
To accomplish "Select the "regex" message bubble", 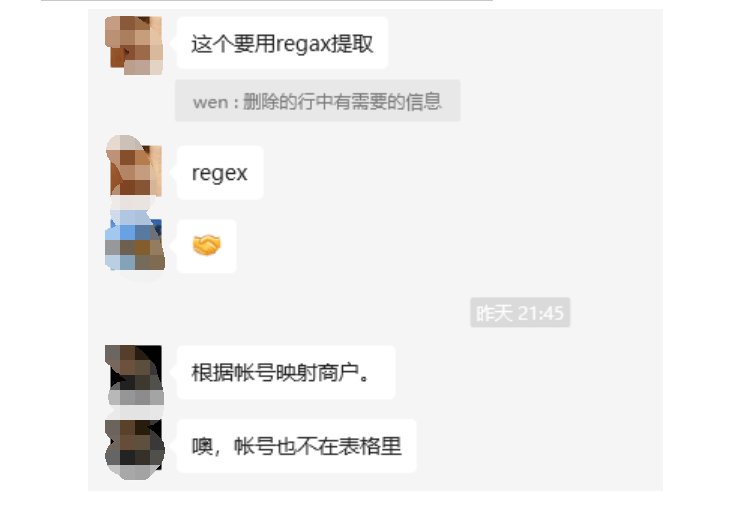I will click(x=220, y=173).
